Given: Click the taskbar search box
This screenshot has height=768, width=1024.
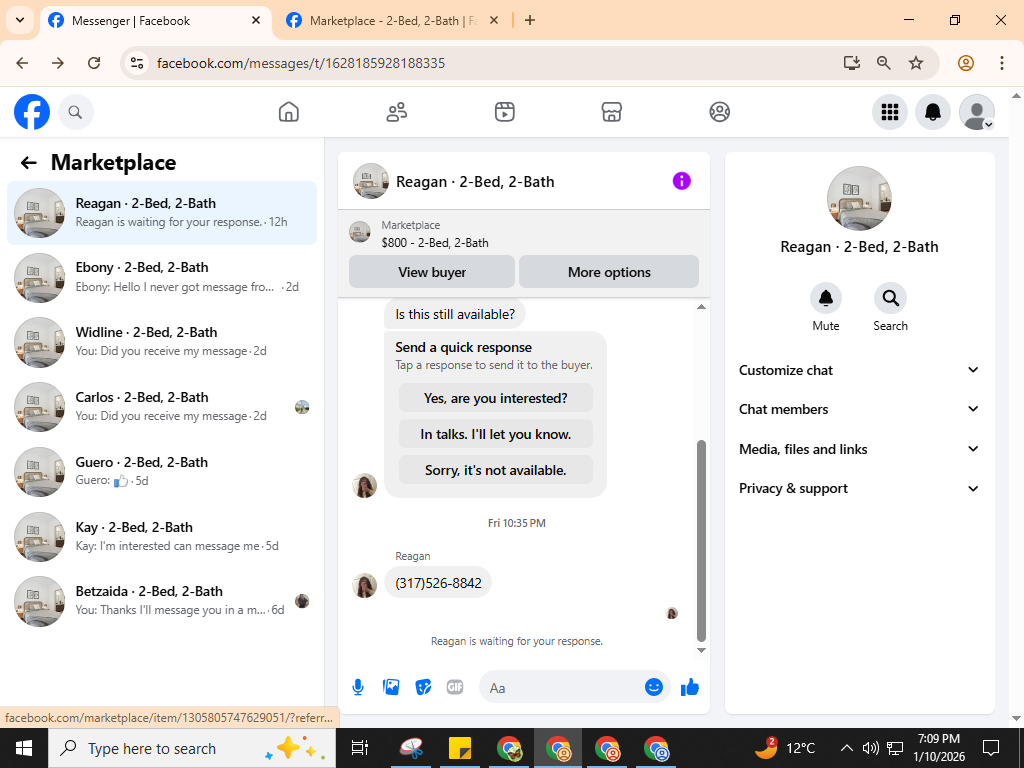Looking at the screenshot, I should click(191, 748).
